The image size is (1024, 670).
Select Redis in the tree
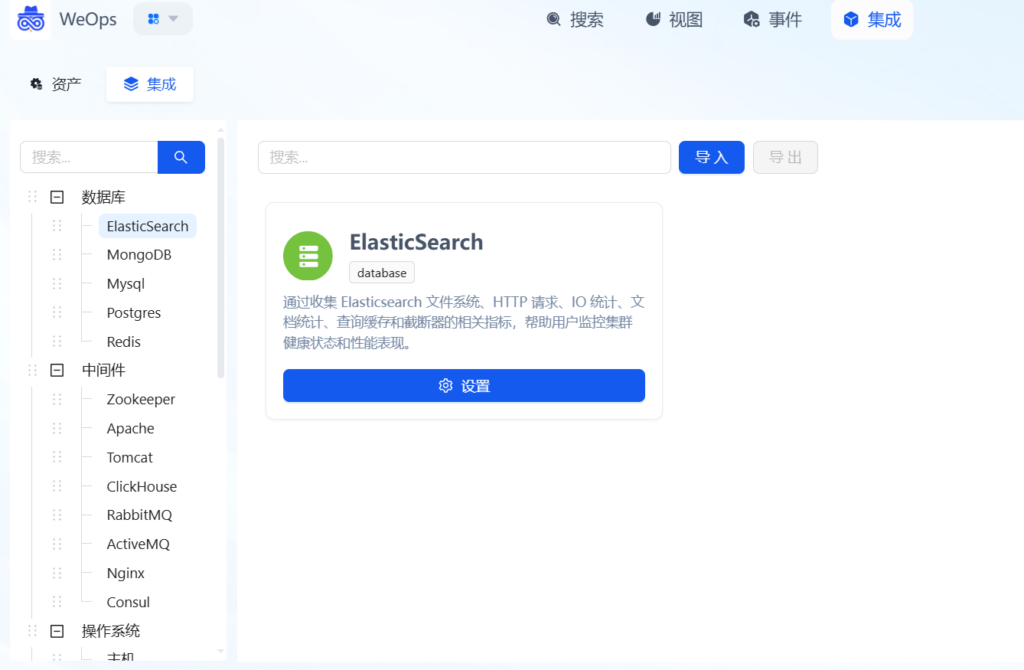tap(123, 342)
